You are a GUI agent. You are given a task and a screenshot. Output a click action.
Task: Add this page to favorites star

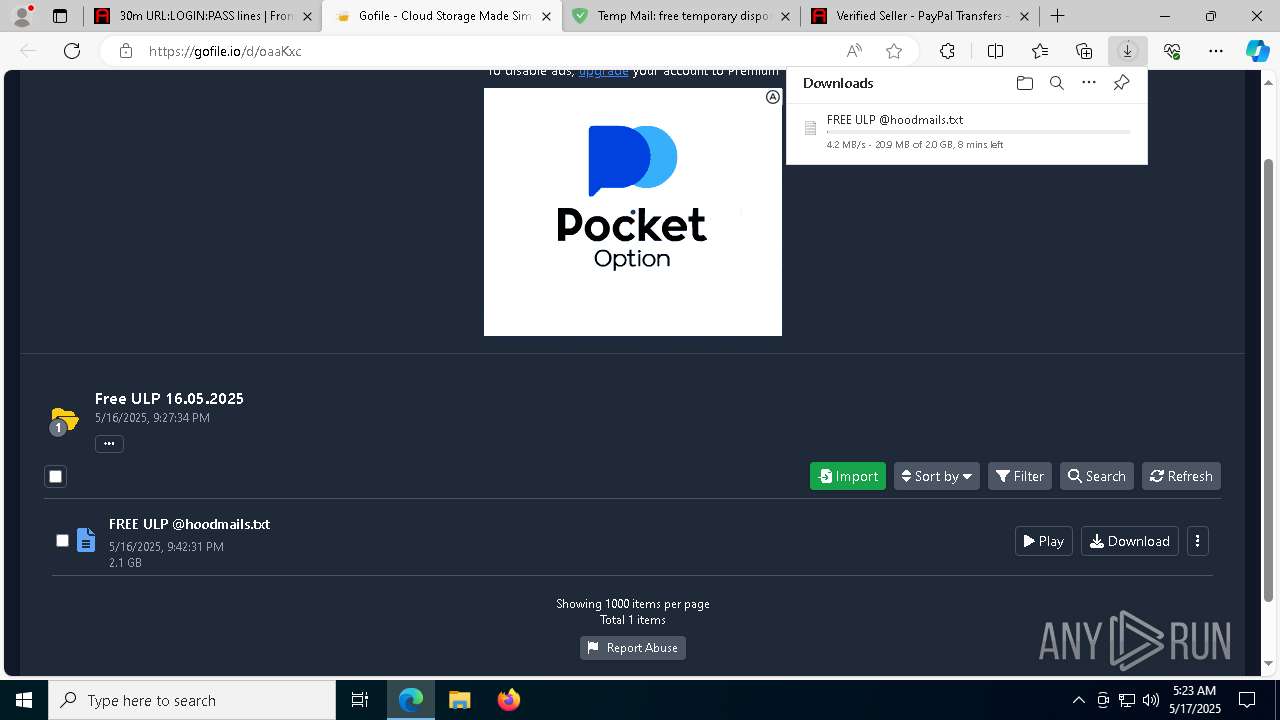pos(894,51)
